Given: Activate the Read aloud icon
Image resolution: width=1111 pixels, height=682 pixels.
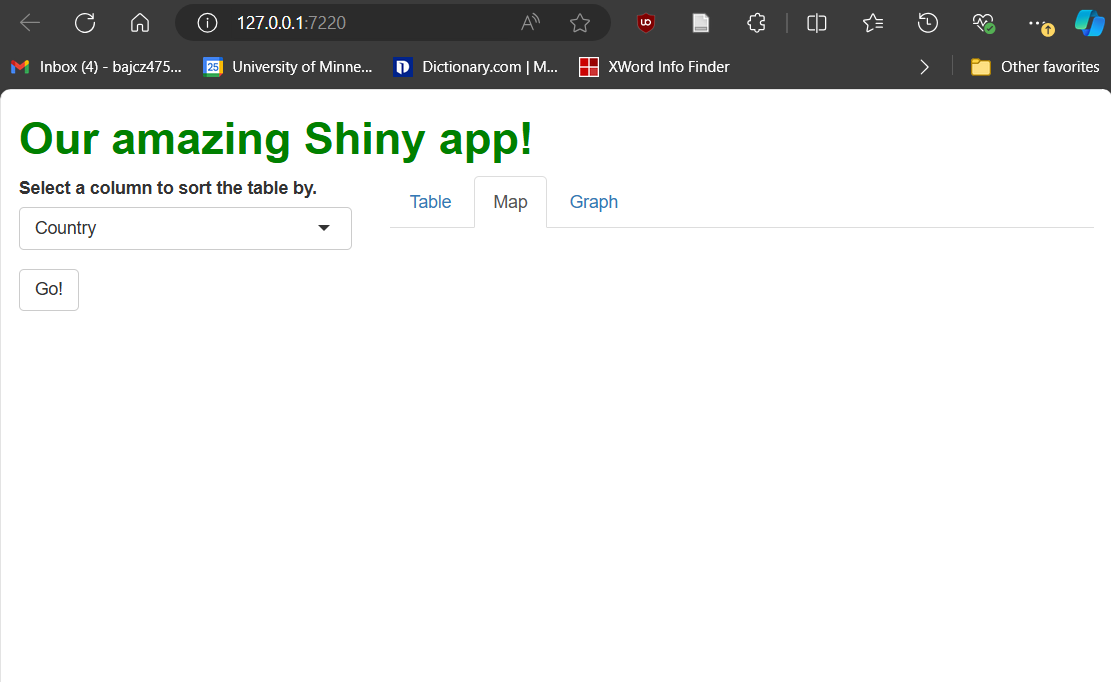Looking at the screenshot, I should [x=530, y=23].
